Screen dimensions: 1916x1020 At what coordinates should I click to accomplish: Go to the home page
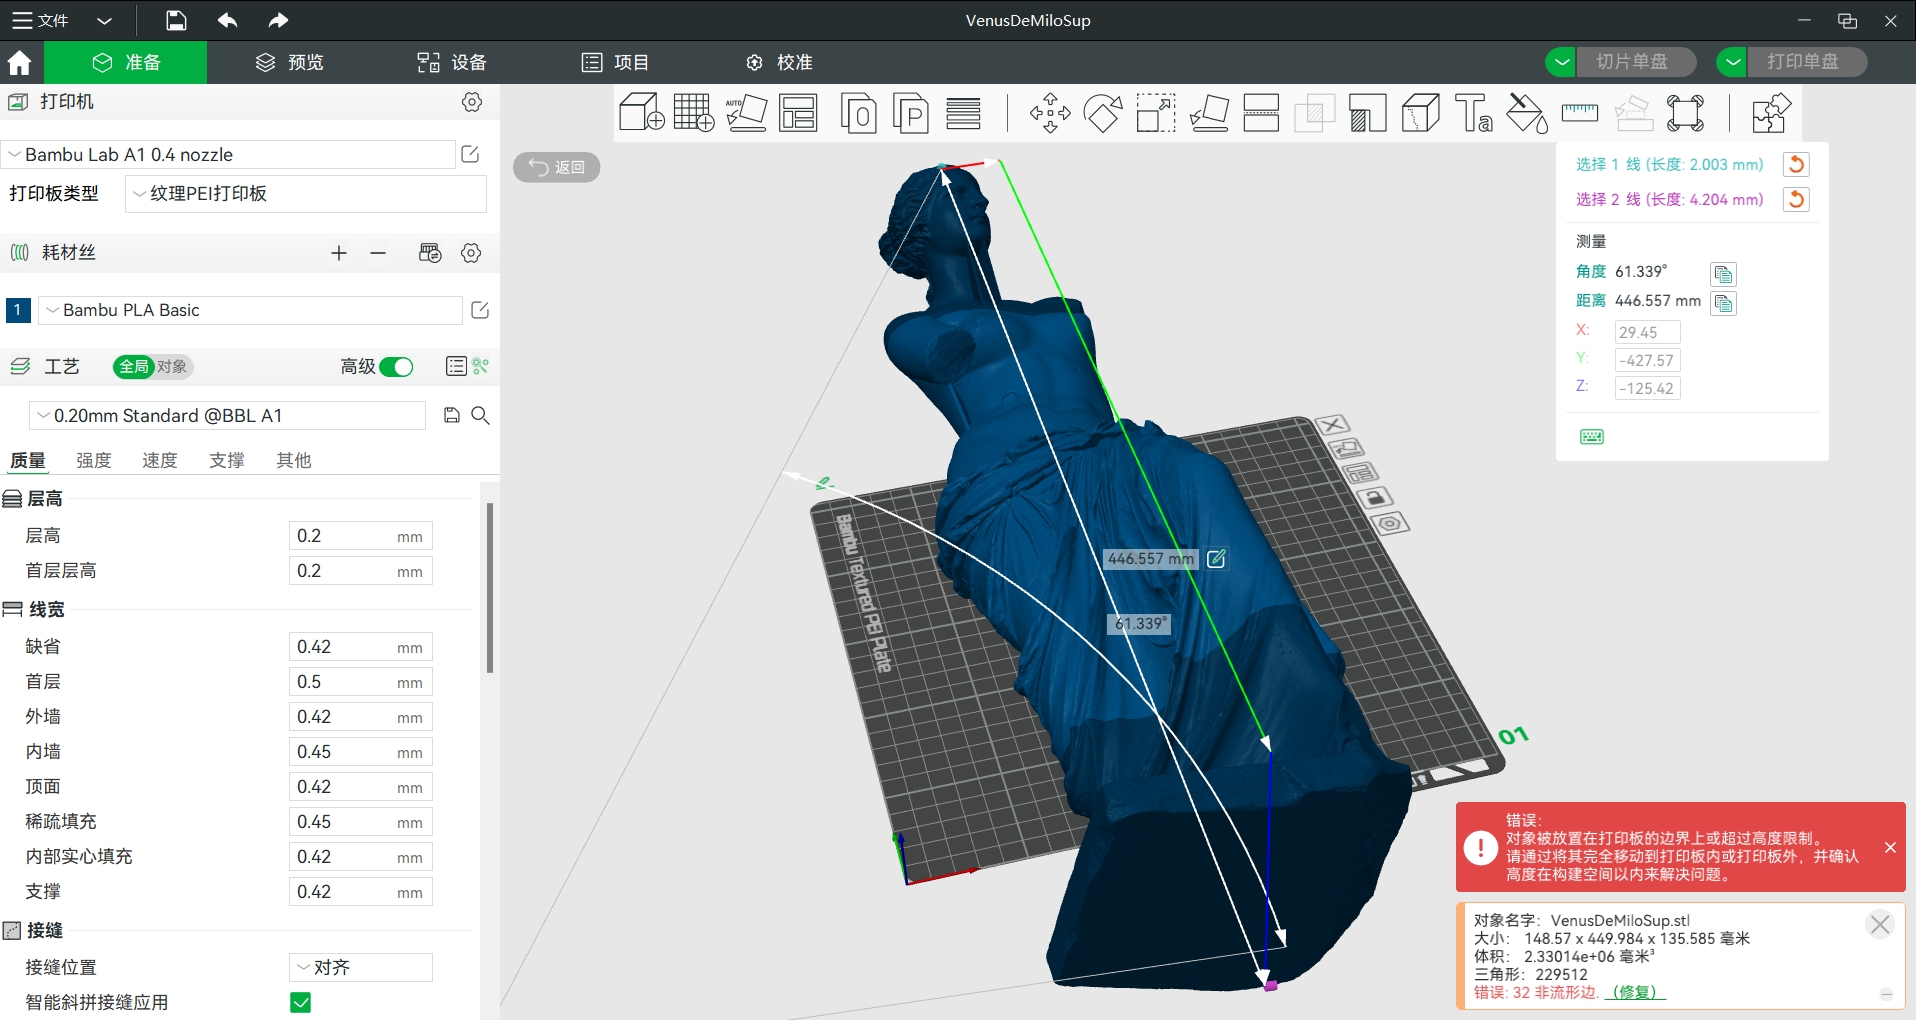(19, 62)
